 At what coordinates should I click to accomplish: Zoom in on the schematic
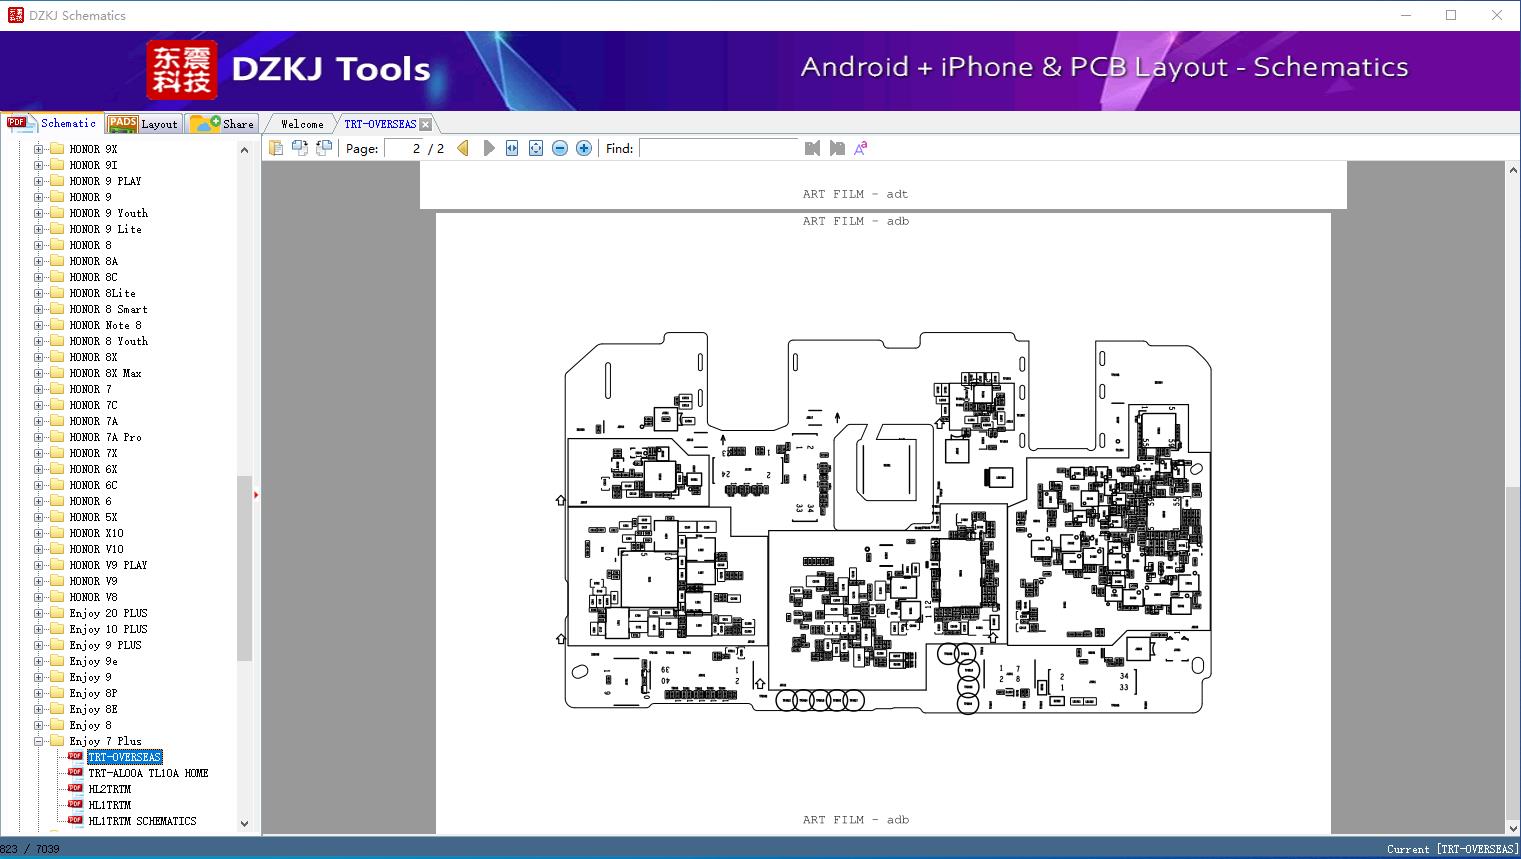584,148
